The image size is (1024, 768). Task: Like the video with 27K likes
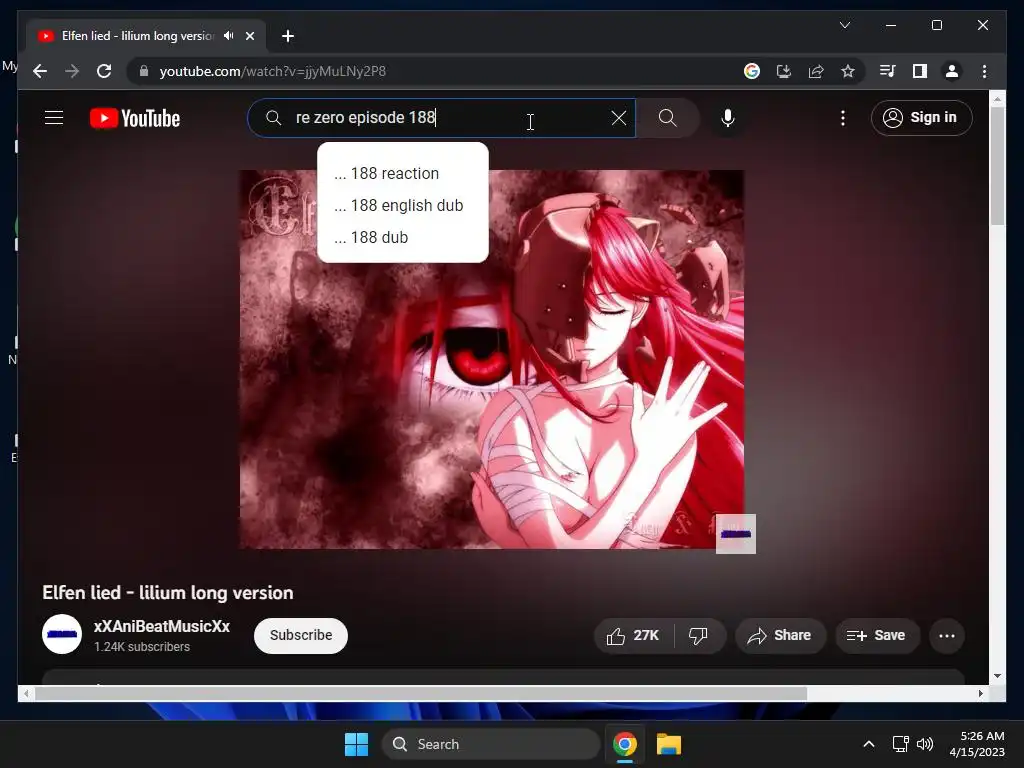point(633,635)
